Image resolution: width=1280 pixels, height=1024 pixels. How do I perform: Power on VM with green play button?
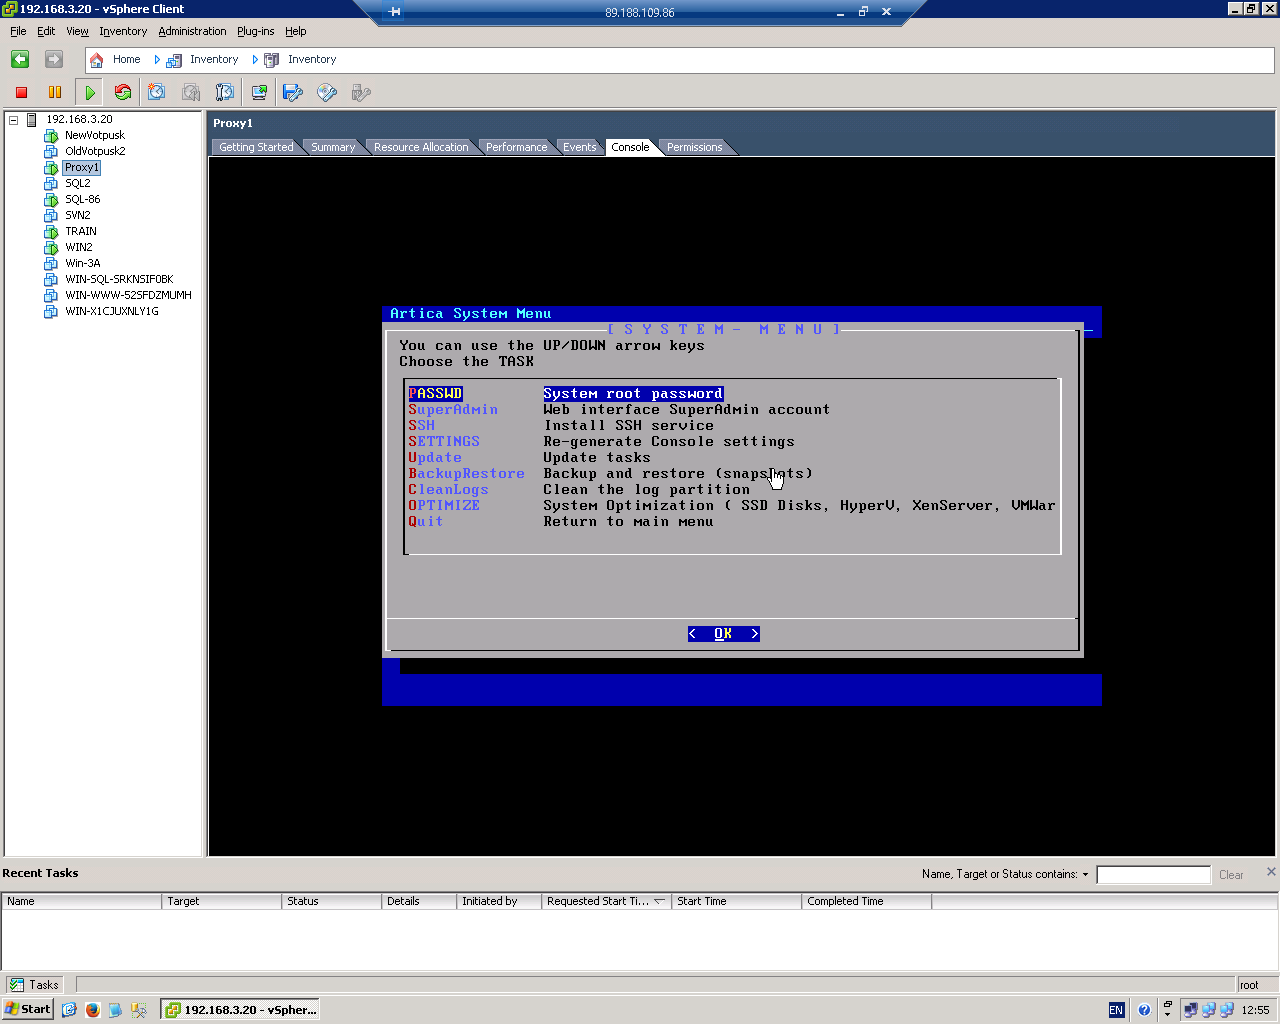click(90, 93)
